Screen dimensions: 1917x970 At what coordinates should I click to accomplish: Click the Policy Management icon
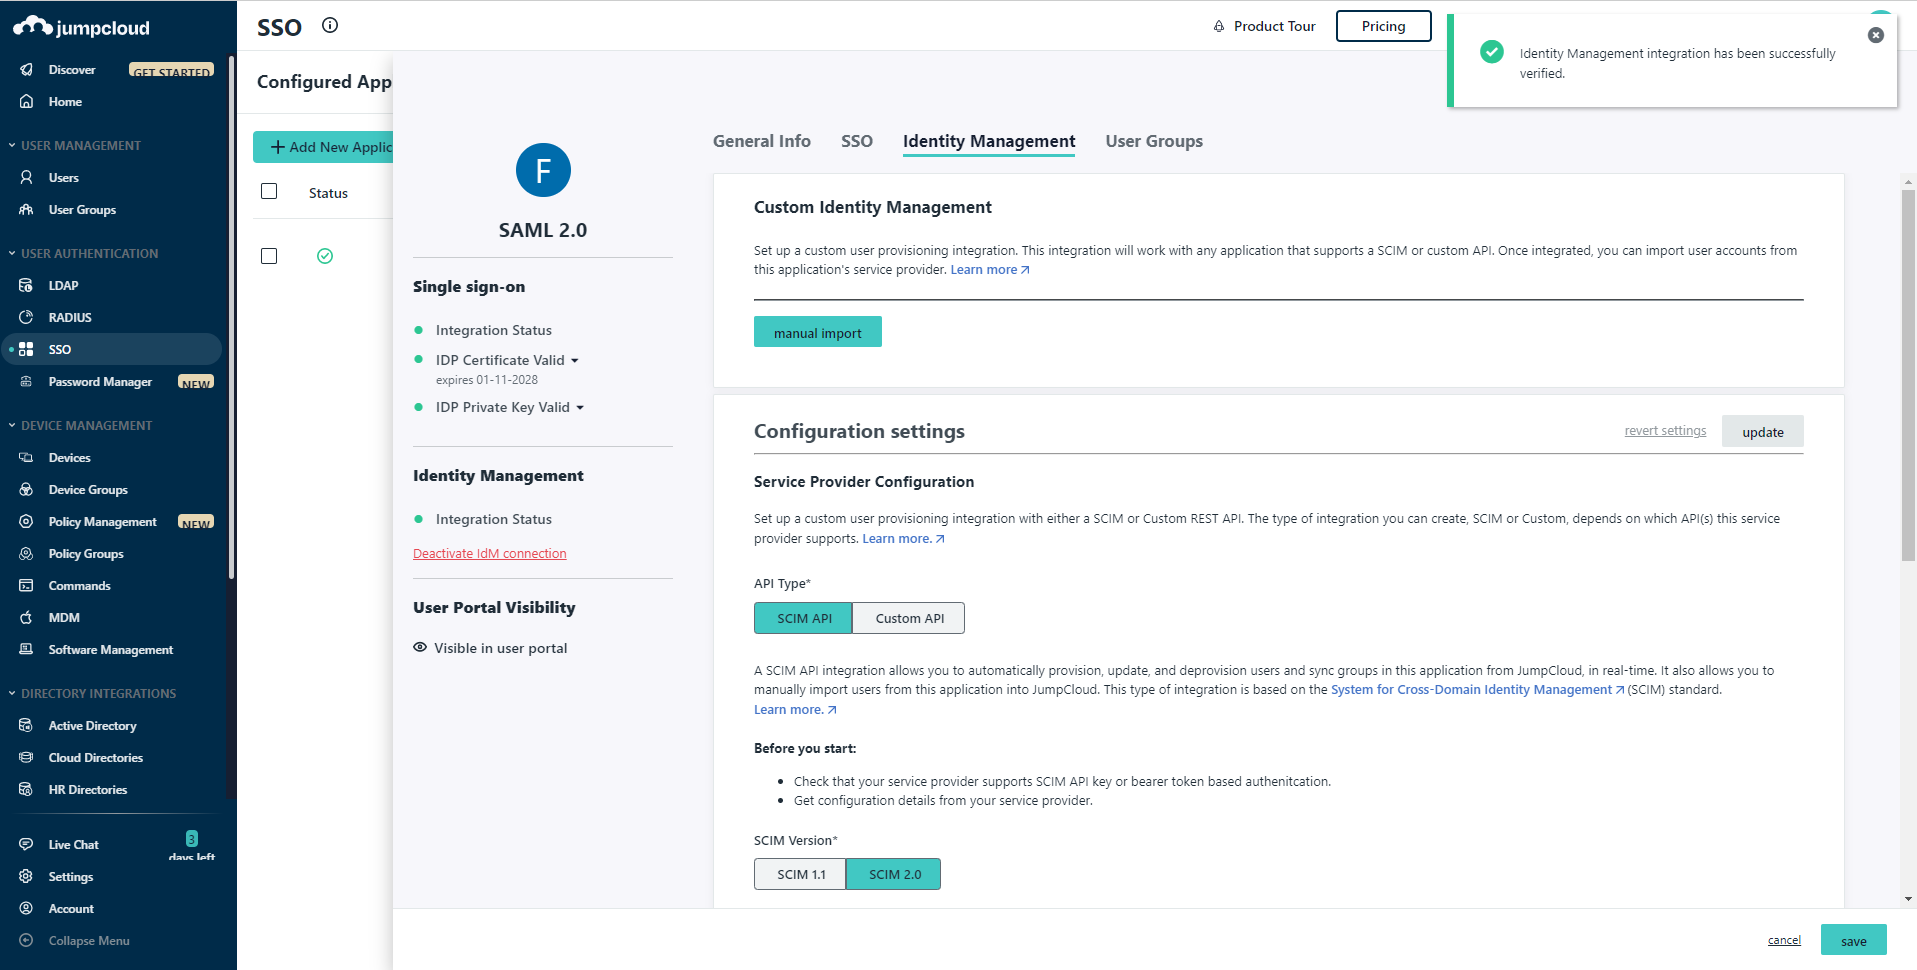point(26,522)
